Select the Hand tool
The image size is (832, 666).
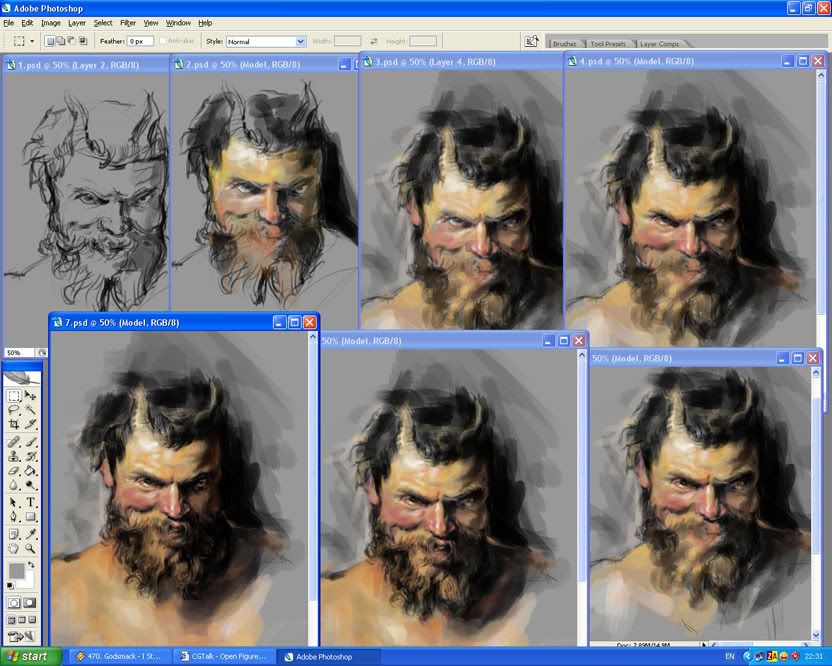pos(14,548)
